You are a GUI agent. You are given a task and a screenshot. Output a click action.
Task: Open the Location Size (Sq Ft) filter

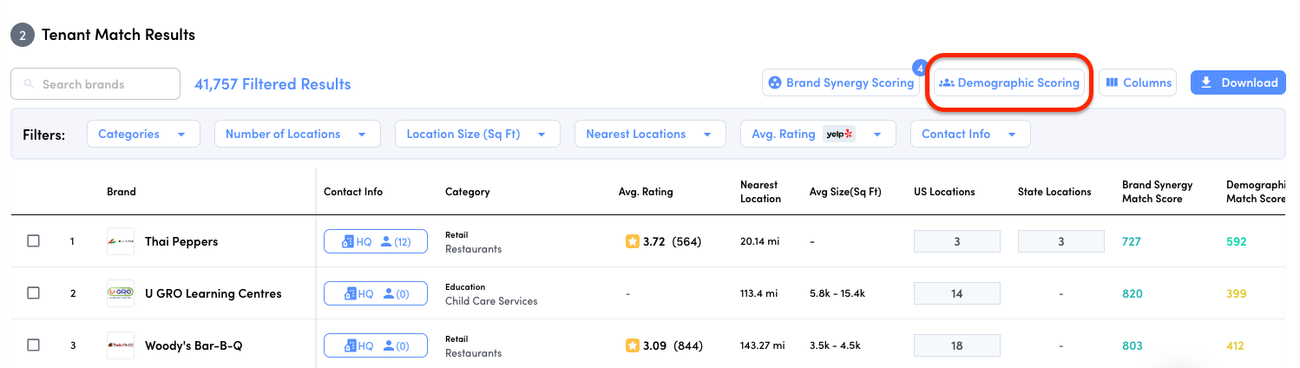point(477,134)
